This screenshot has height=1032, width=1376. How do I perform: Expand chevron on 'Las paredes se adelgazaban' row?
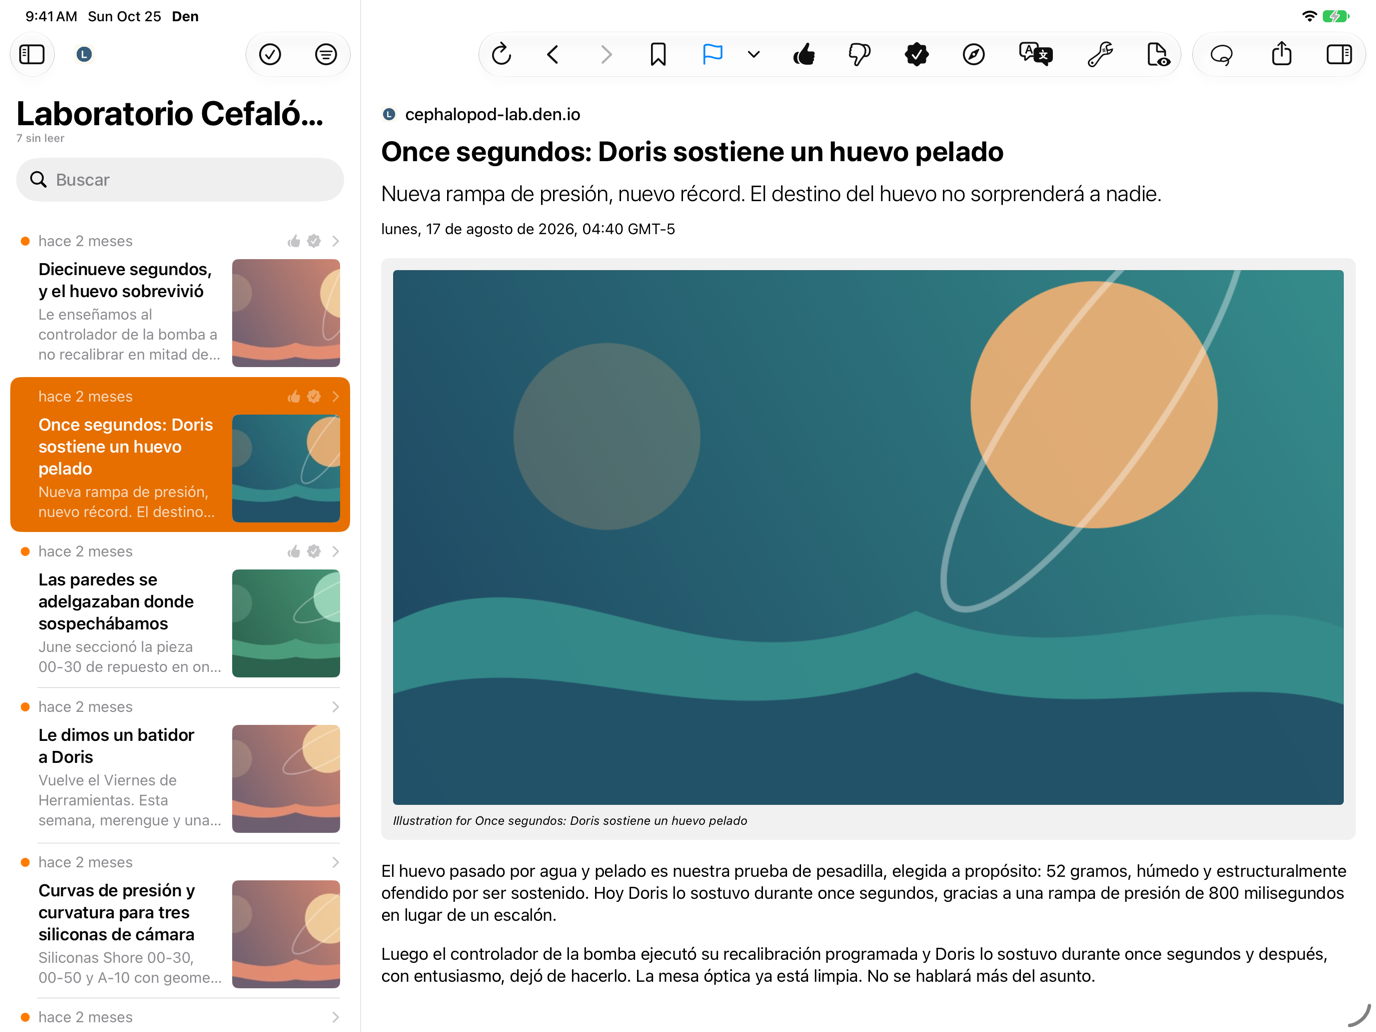(x=336, y=552)
